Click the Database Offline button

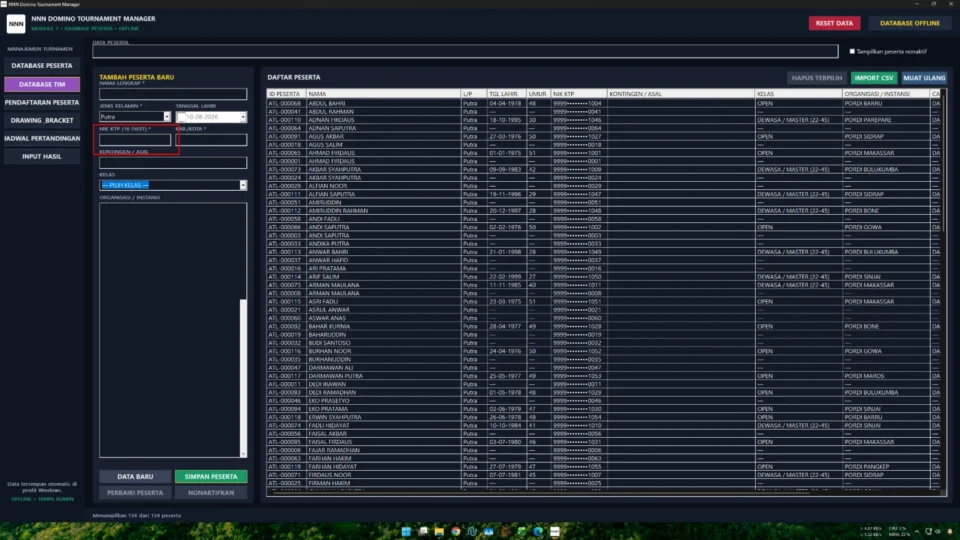[909, 23]
